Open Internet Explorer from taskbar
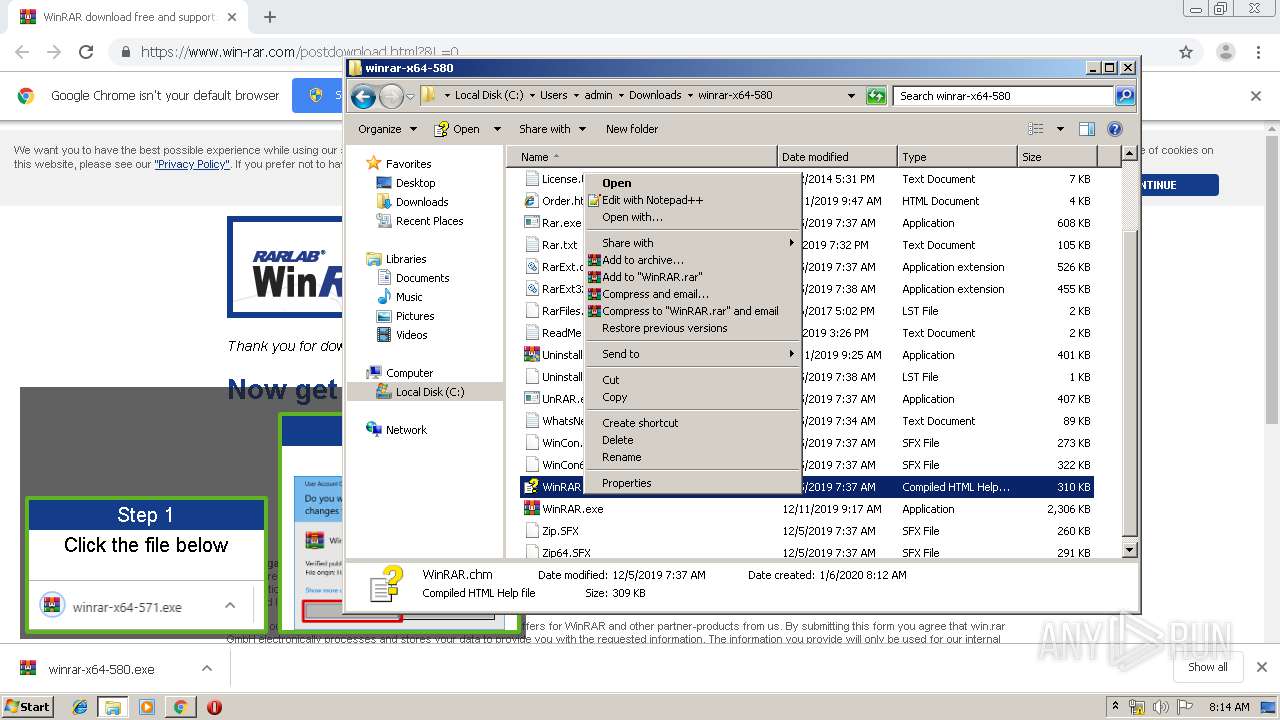 coord(80,707)
